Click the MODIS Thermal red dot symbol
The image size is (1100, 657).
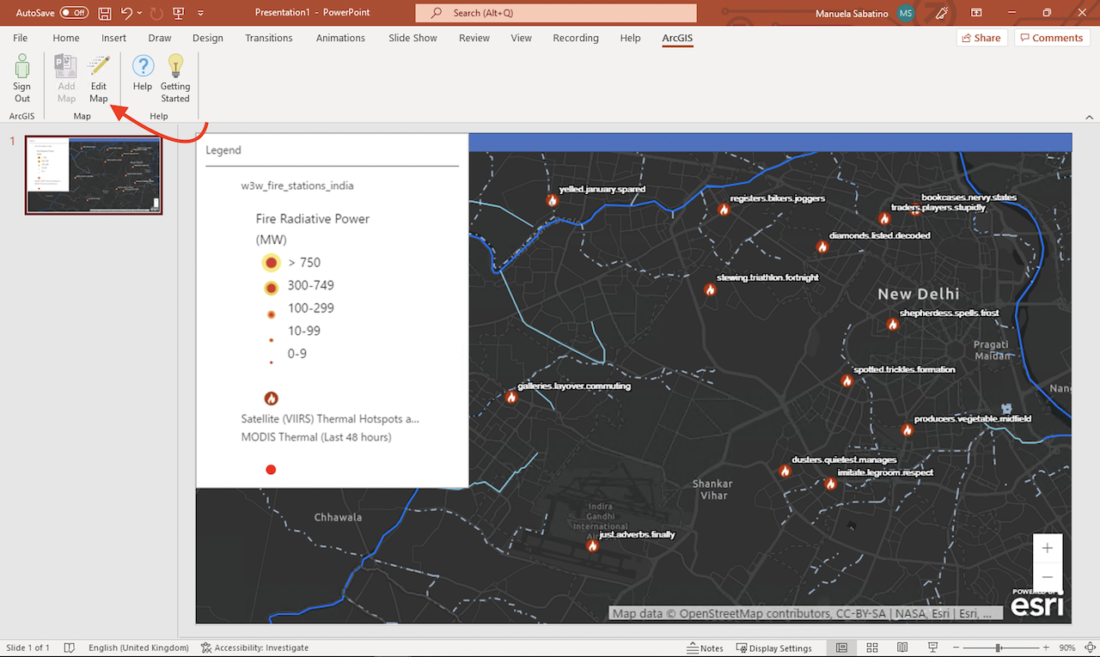(271, 470)
